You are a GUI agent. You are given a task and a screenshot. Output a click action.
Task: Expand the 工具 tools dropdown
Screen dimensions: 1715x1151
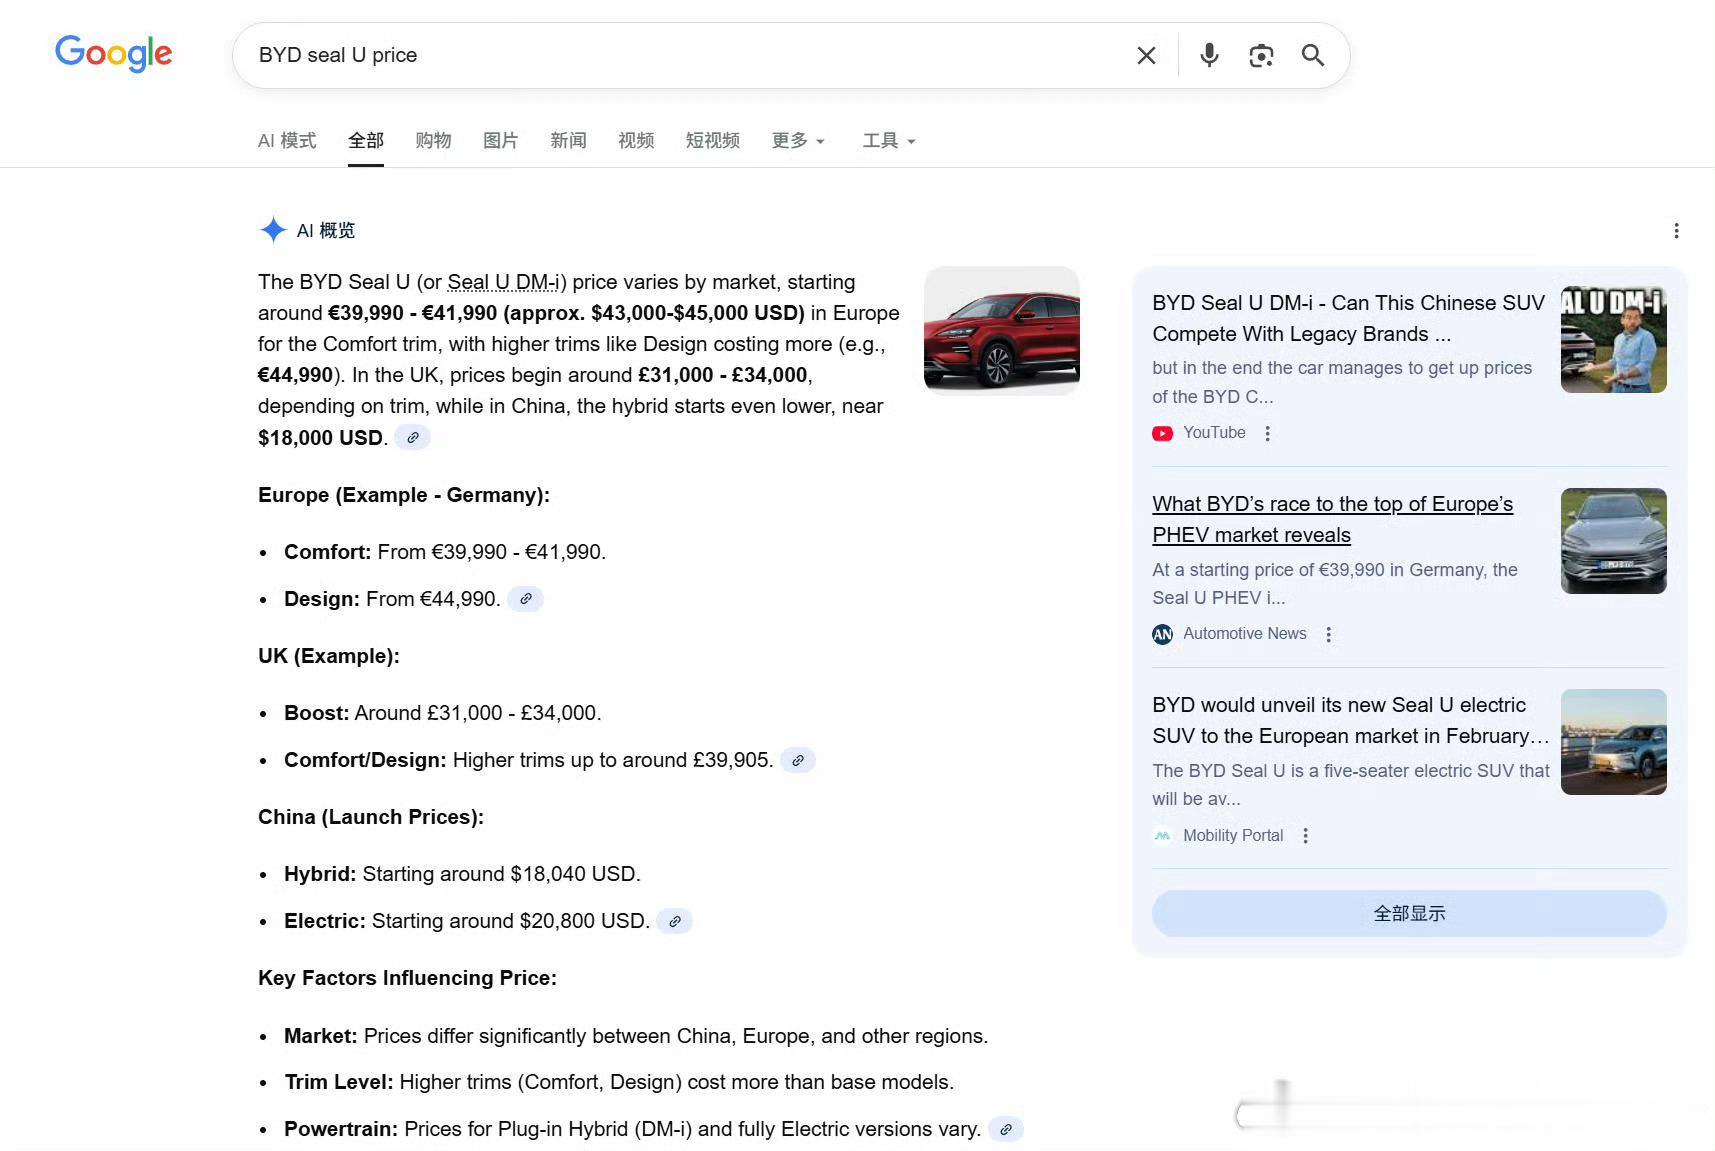click(x=889, y=141)
